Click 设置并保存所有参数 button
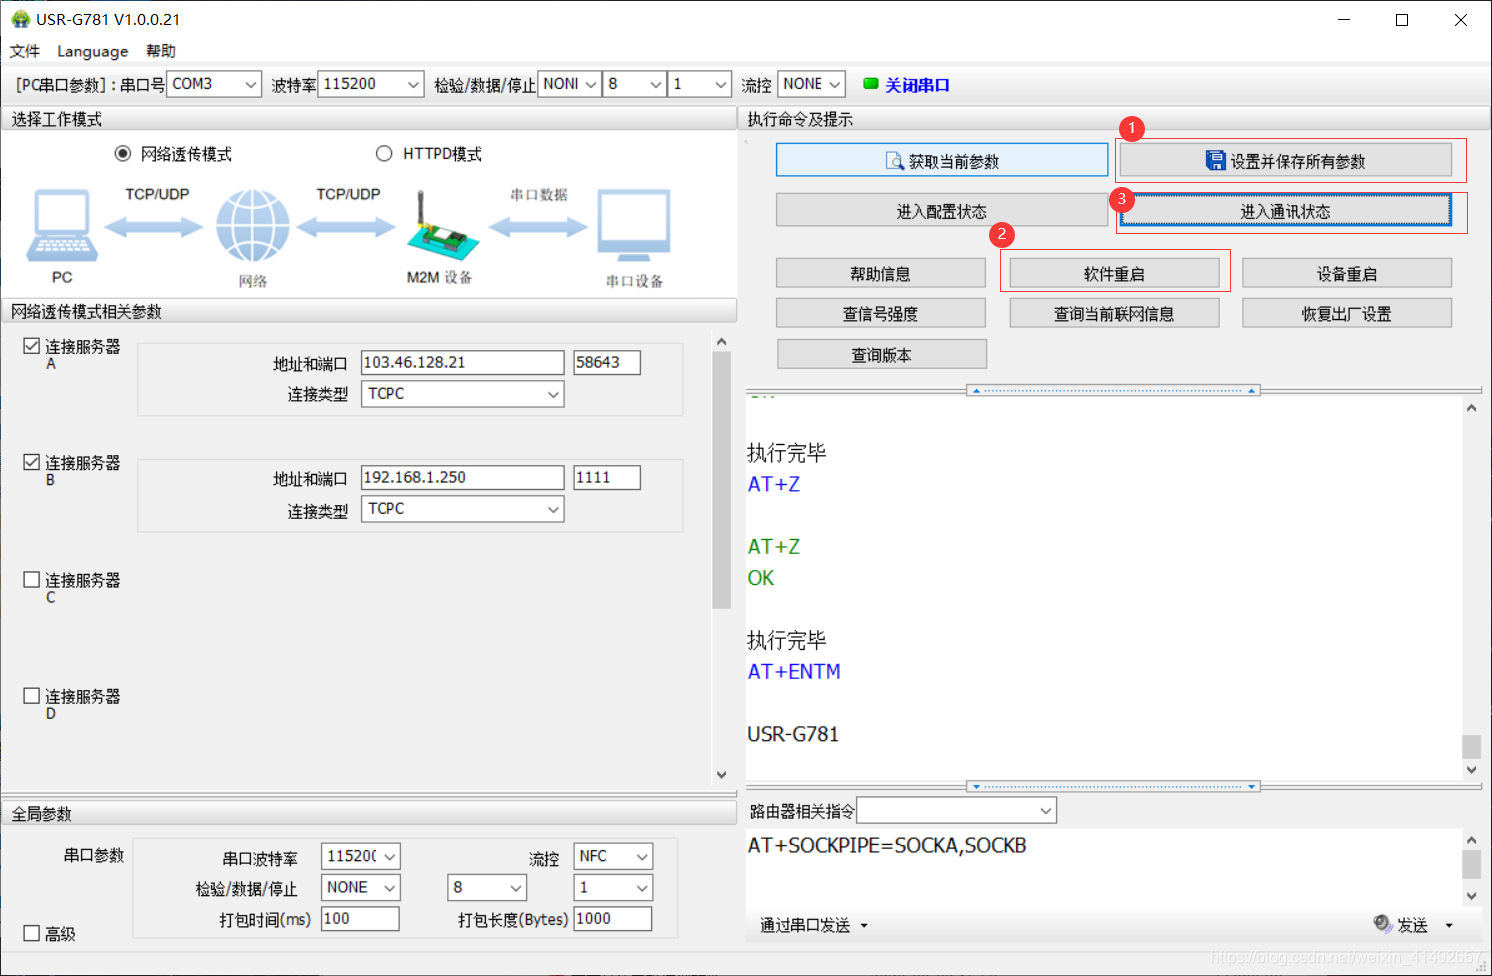 1285,160
